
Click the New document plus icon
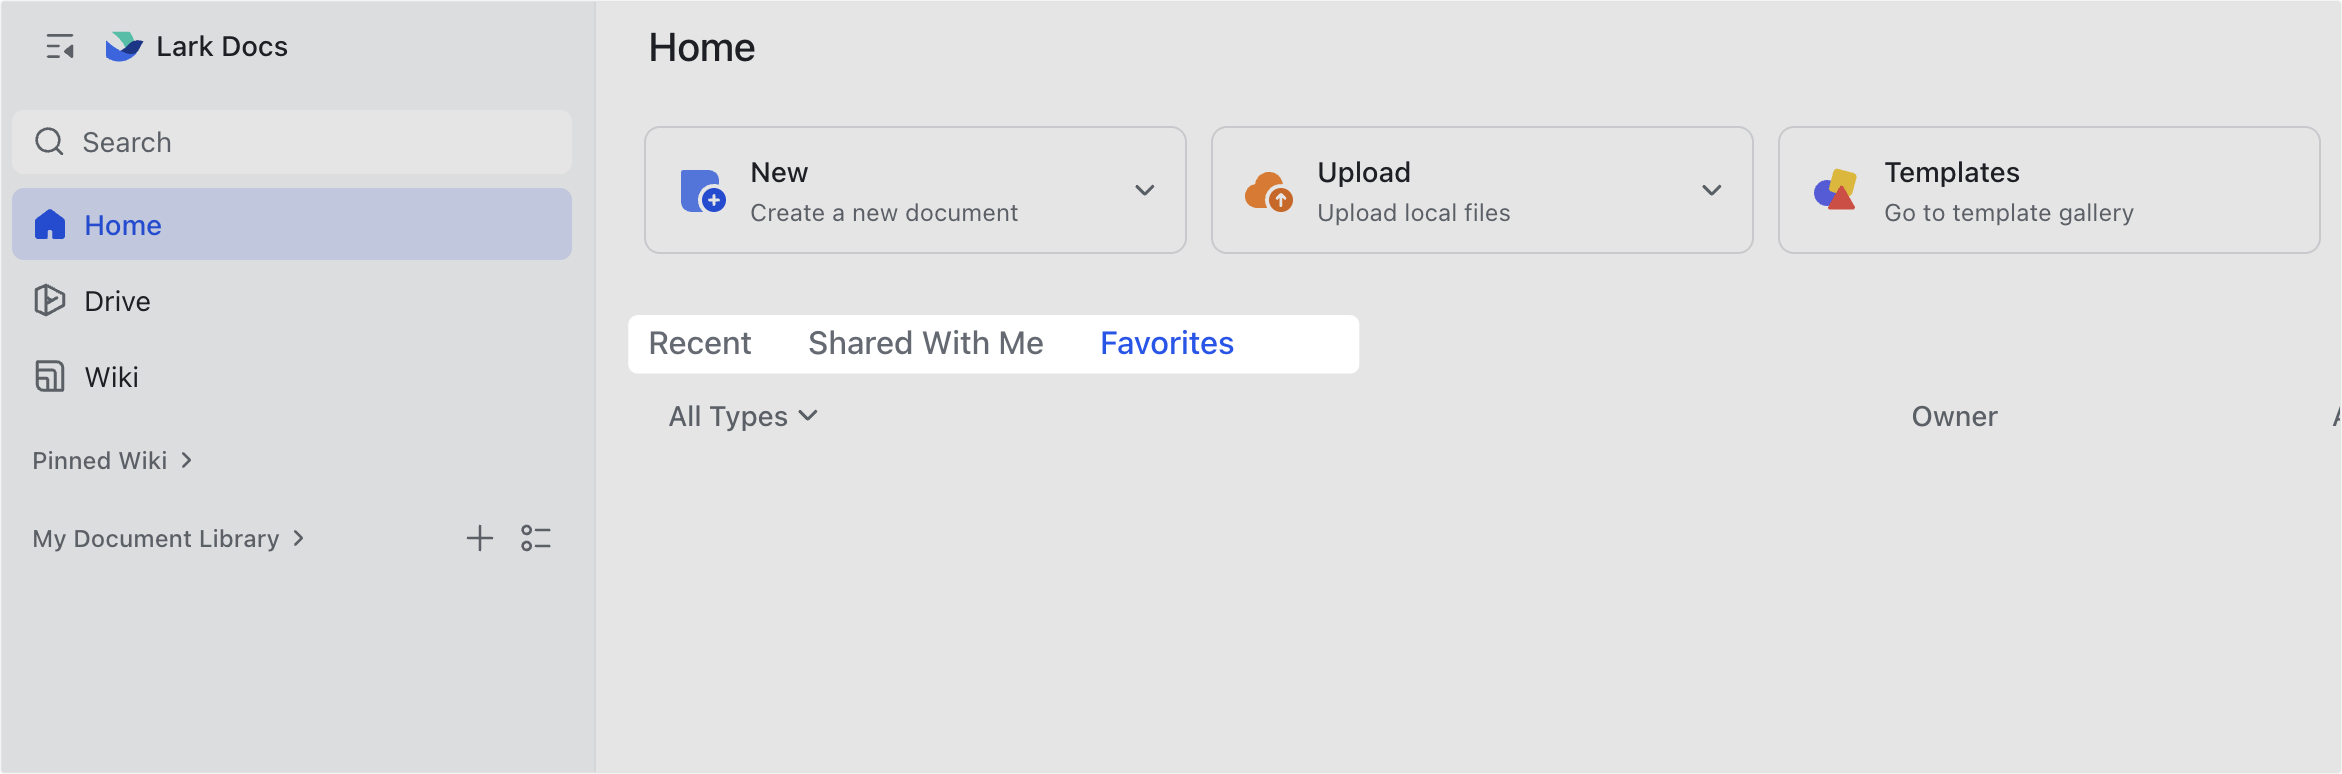tap(703, 191)
